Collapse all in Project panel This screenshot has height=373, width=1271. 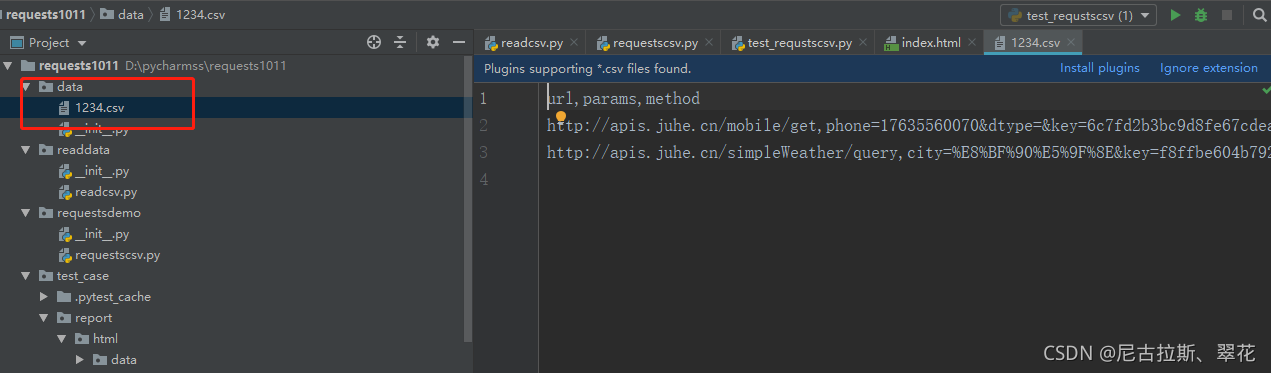400,42
